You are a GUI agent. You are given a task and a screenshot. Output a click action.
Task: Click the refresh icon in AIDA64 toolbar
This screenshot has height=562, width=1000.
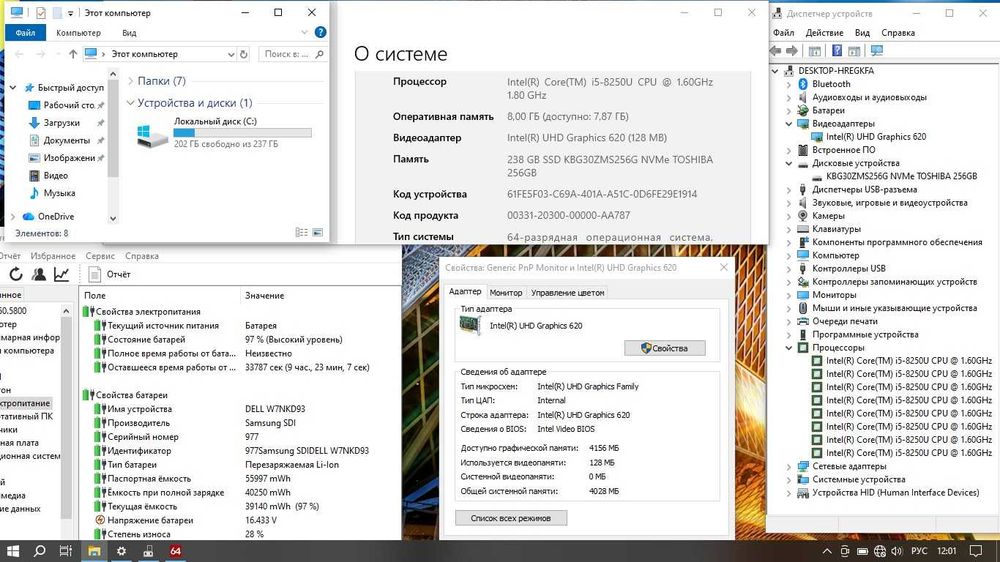click(15, 274)
